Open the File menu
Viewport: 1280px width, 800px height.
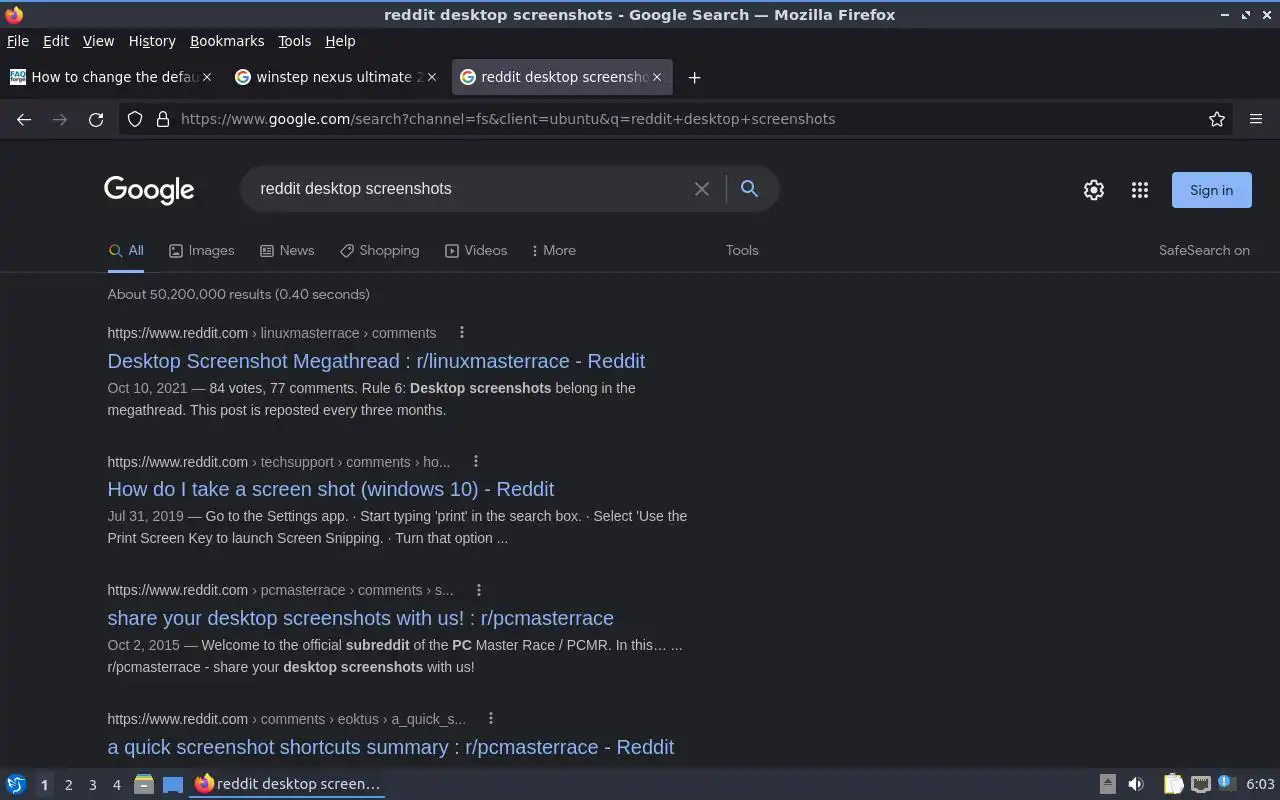[x=18, y=41]
